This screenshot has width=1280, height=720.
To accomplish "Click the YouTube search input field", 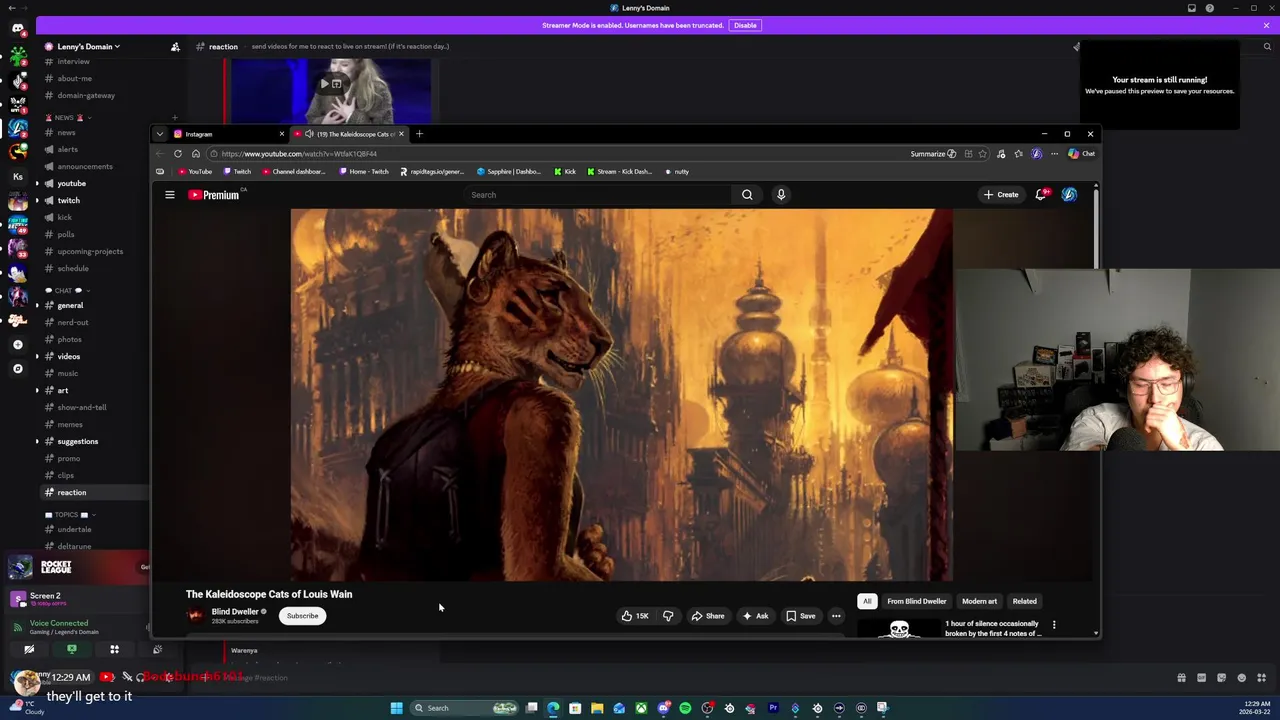I will pyautogui.click(x=598, y=195).
